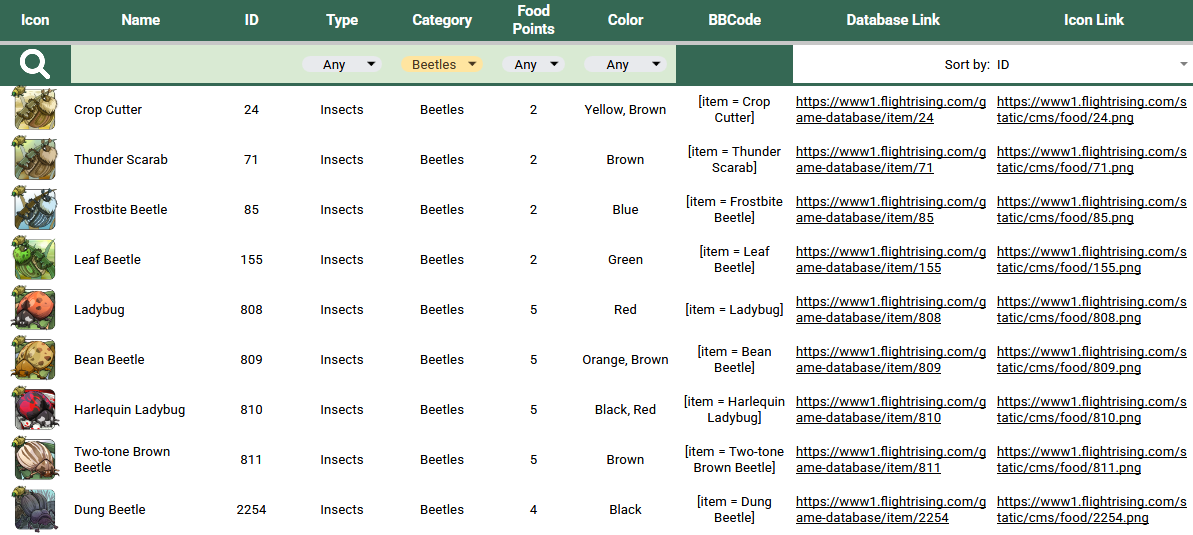This screenshot has height=535, width=1193.
Task: Select the name cell 'Crop Cutter'
Action: pos(108,110)
